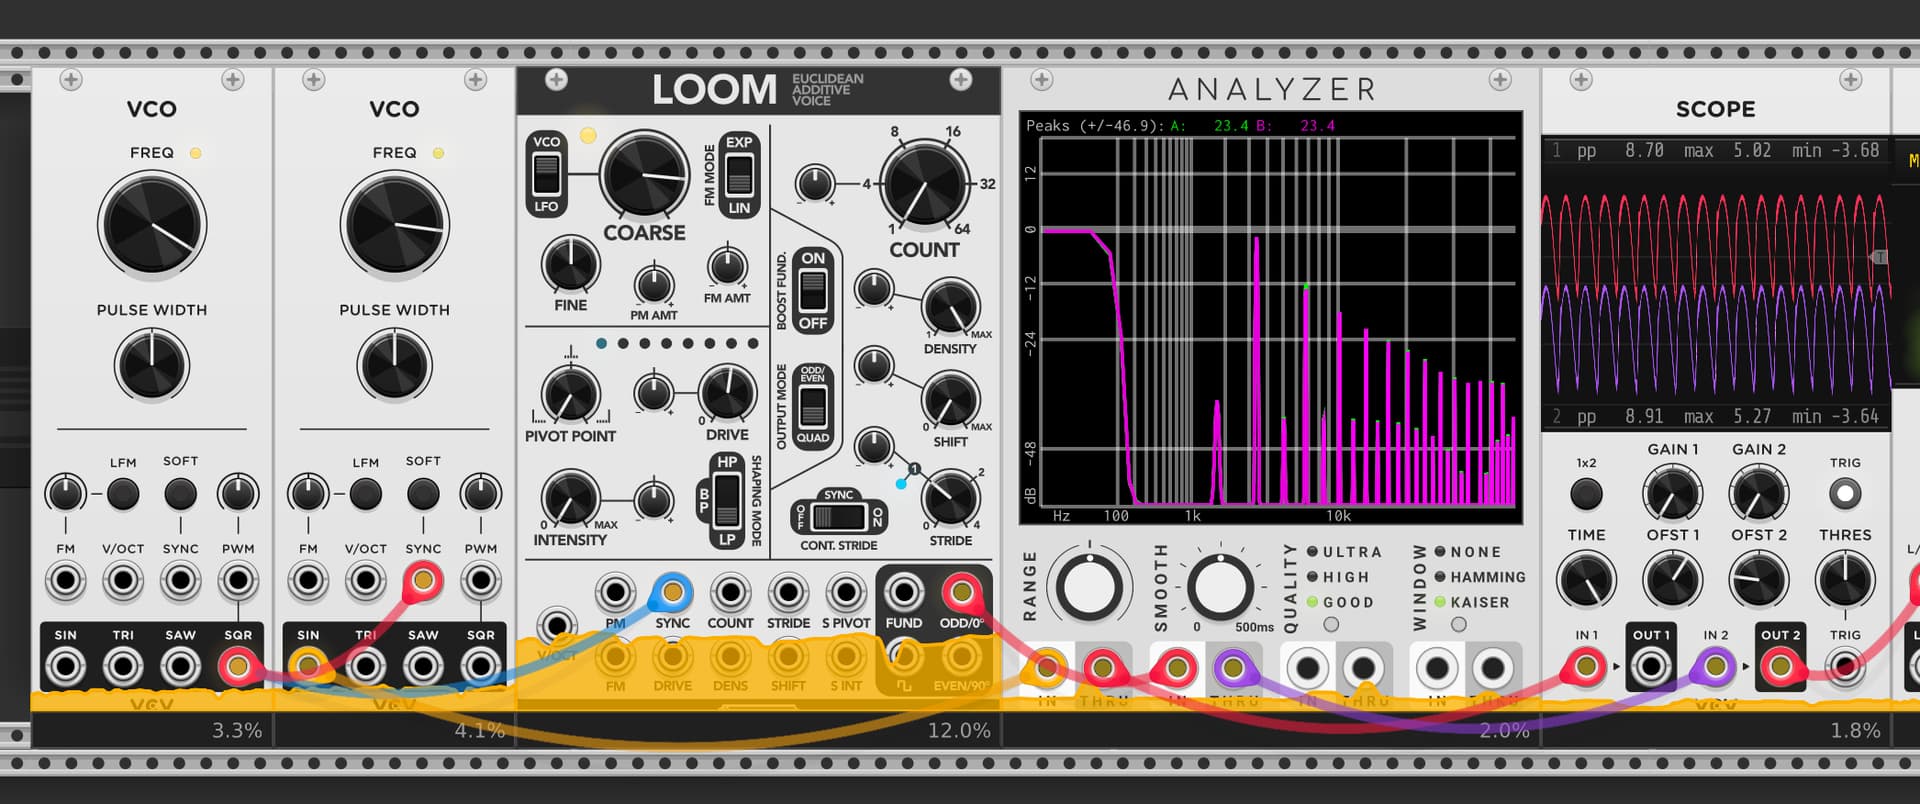Click Scope's THRES knob
Screen dimensions: 1920x804
tap(1845, 580)
